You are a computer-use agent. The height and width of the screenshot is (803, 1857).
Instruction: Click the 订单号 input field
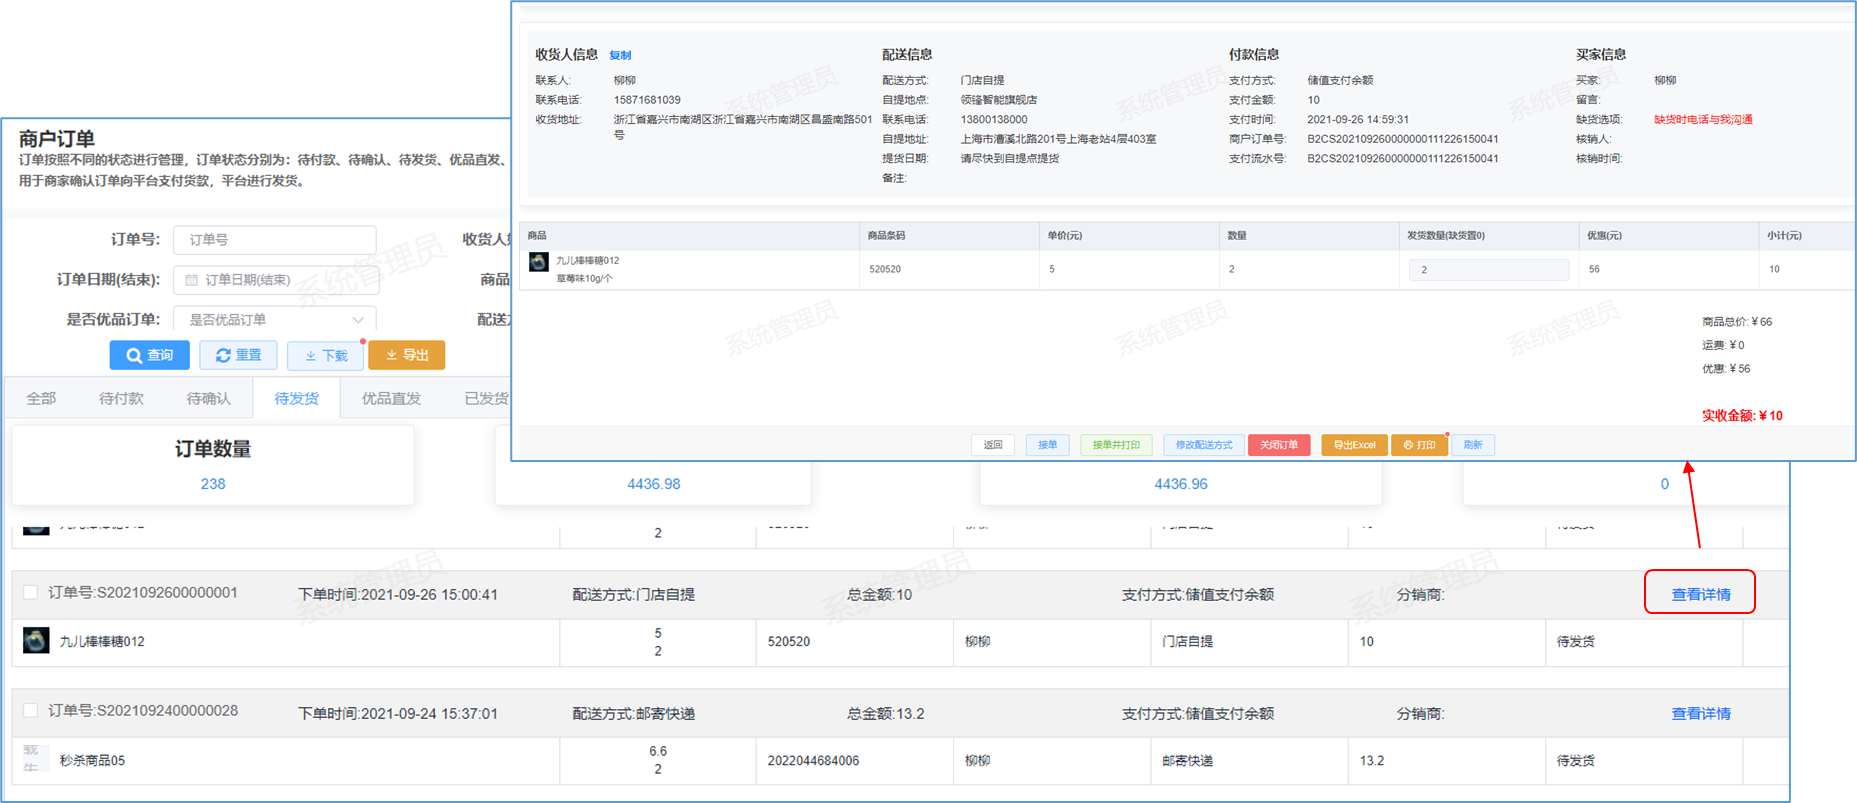[x=275, y=240]
